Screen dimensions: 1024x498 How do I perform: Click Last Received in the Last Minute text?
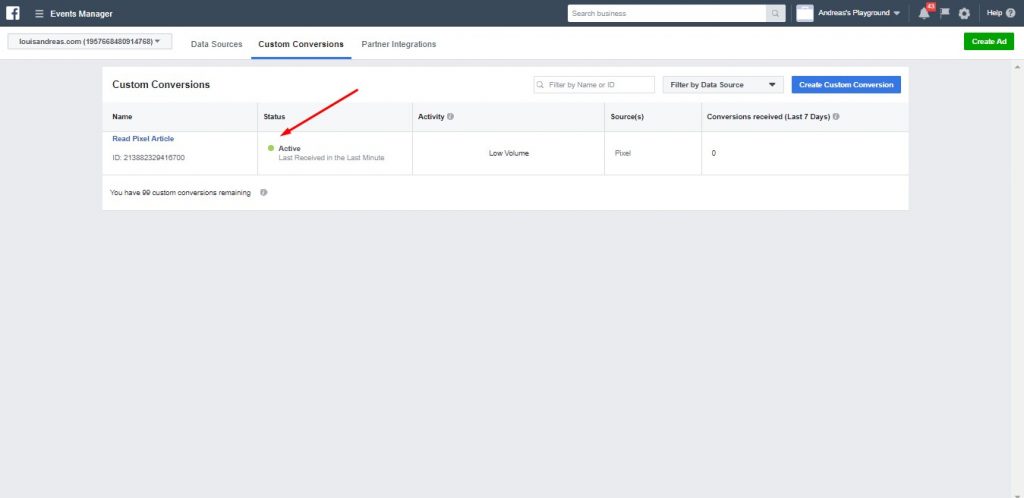click(x=331, y=157)
